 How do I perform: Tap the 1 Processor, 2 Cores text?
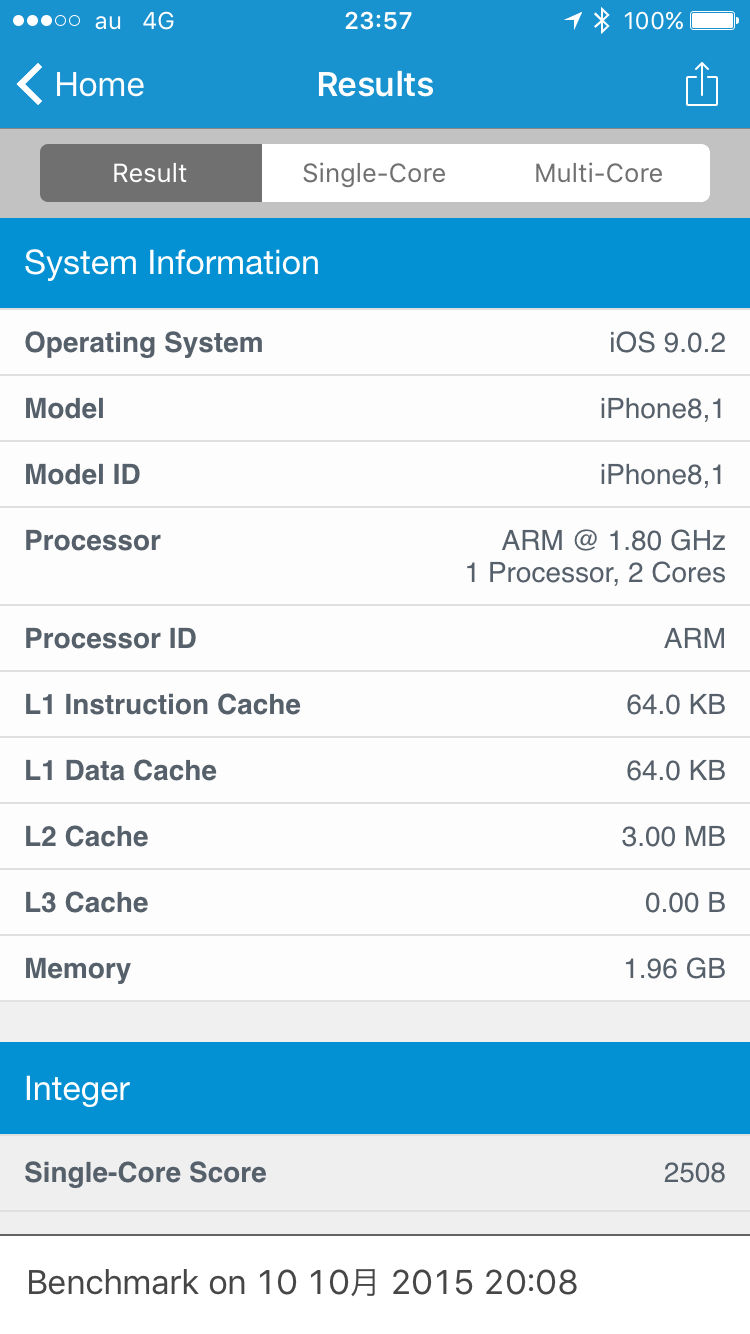tap(595, 573)
